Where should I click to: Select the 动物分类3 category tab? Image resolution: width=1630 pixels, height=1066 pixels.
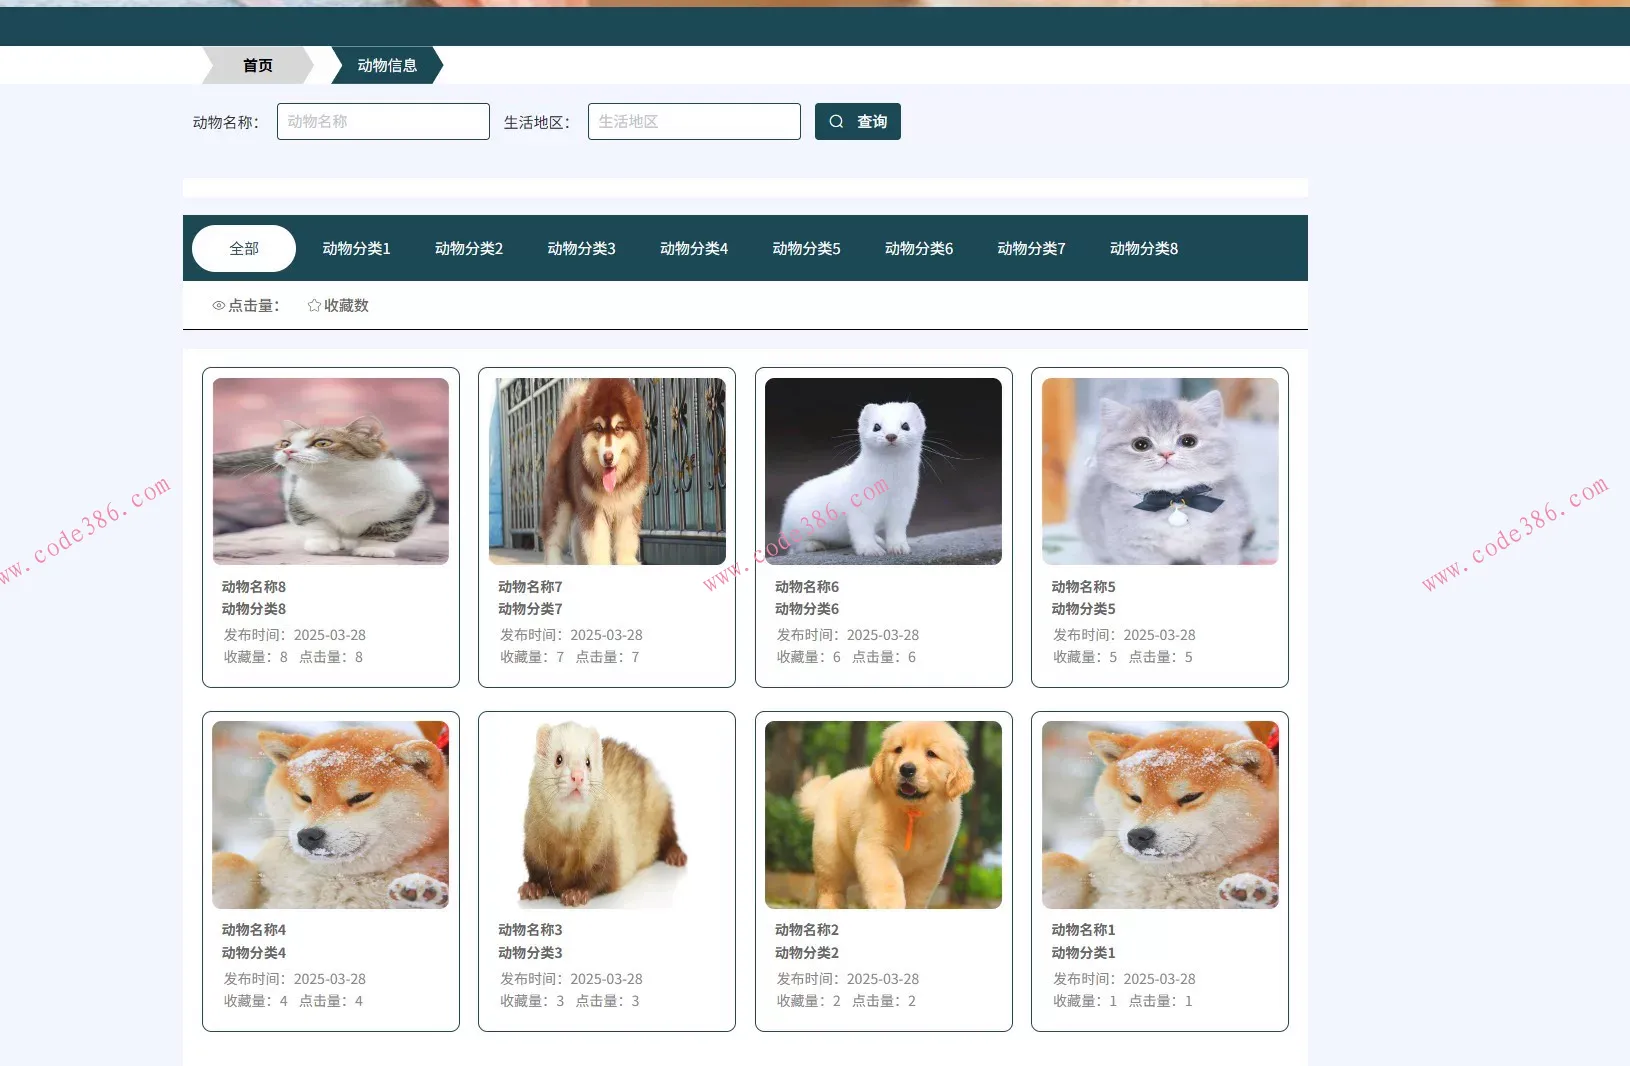[x=581, y=248]
